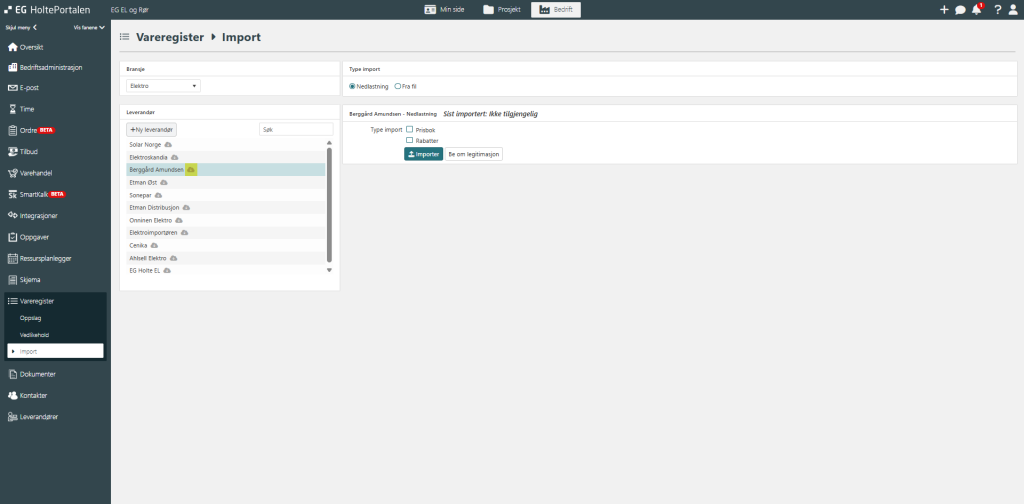Click the 'Ny leverandør' button

152,130
